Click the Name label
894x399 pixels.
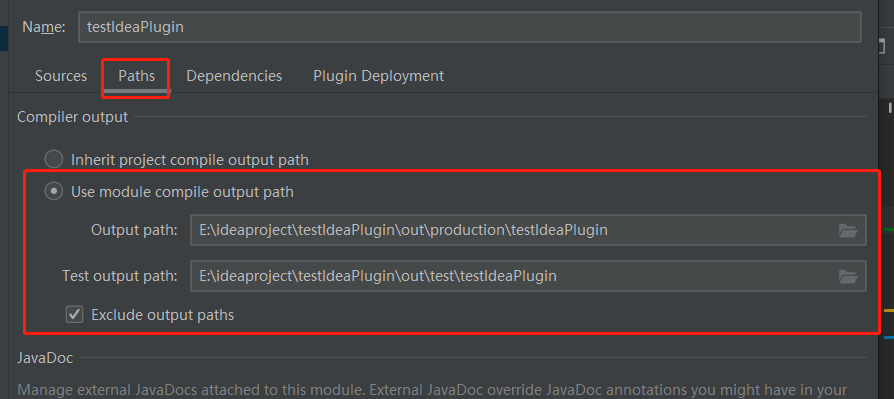44,27
